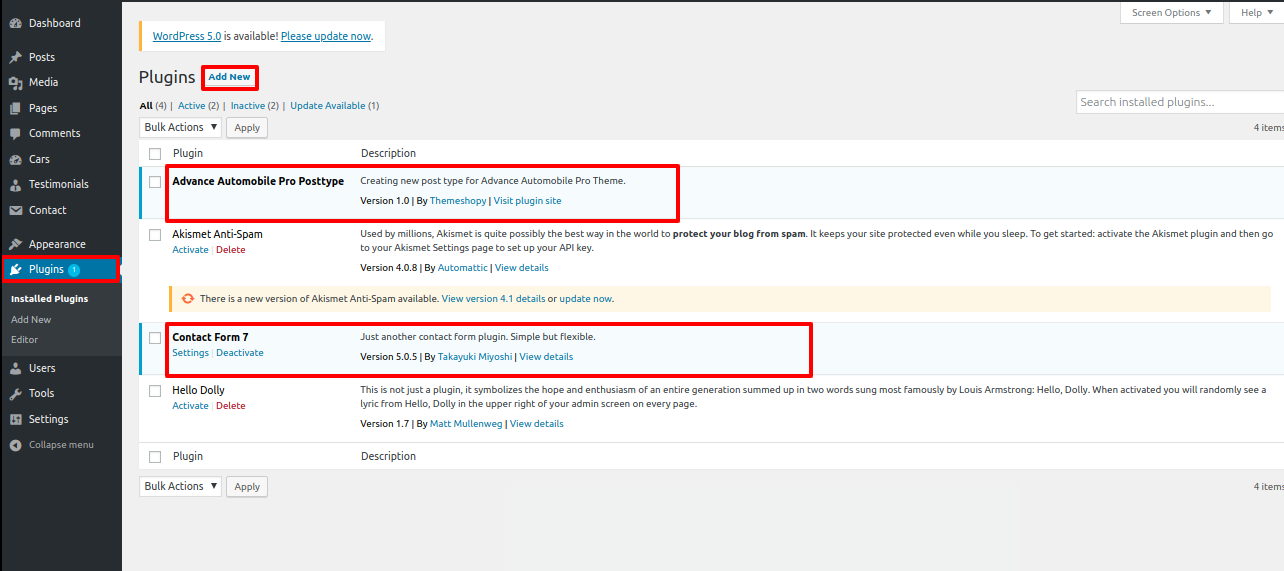Open Settings in the sidebar menu

point(48,419)
